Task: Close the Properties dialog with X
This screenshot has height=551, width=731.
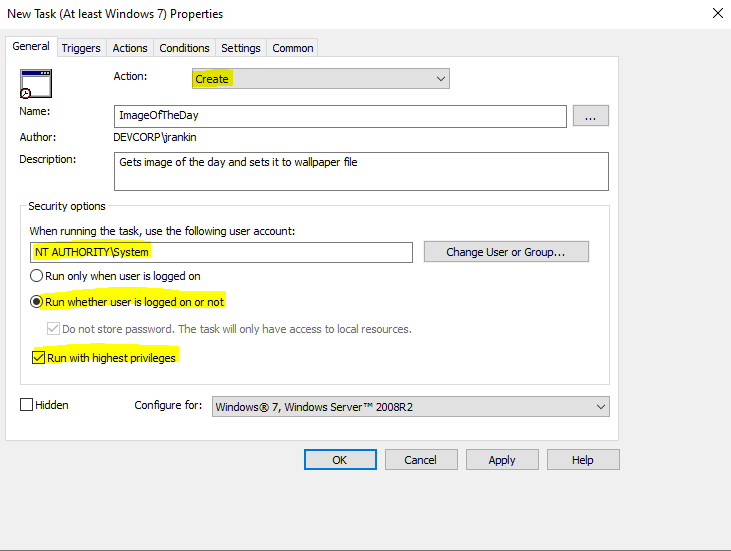Action: coord(717,14)
